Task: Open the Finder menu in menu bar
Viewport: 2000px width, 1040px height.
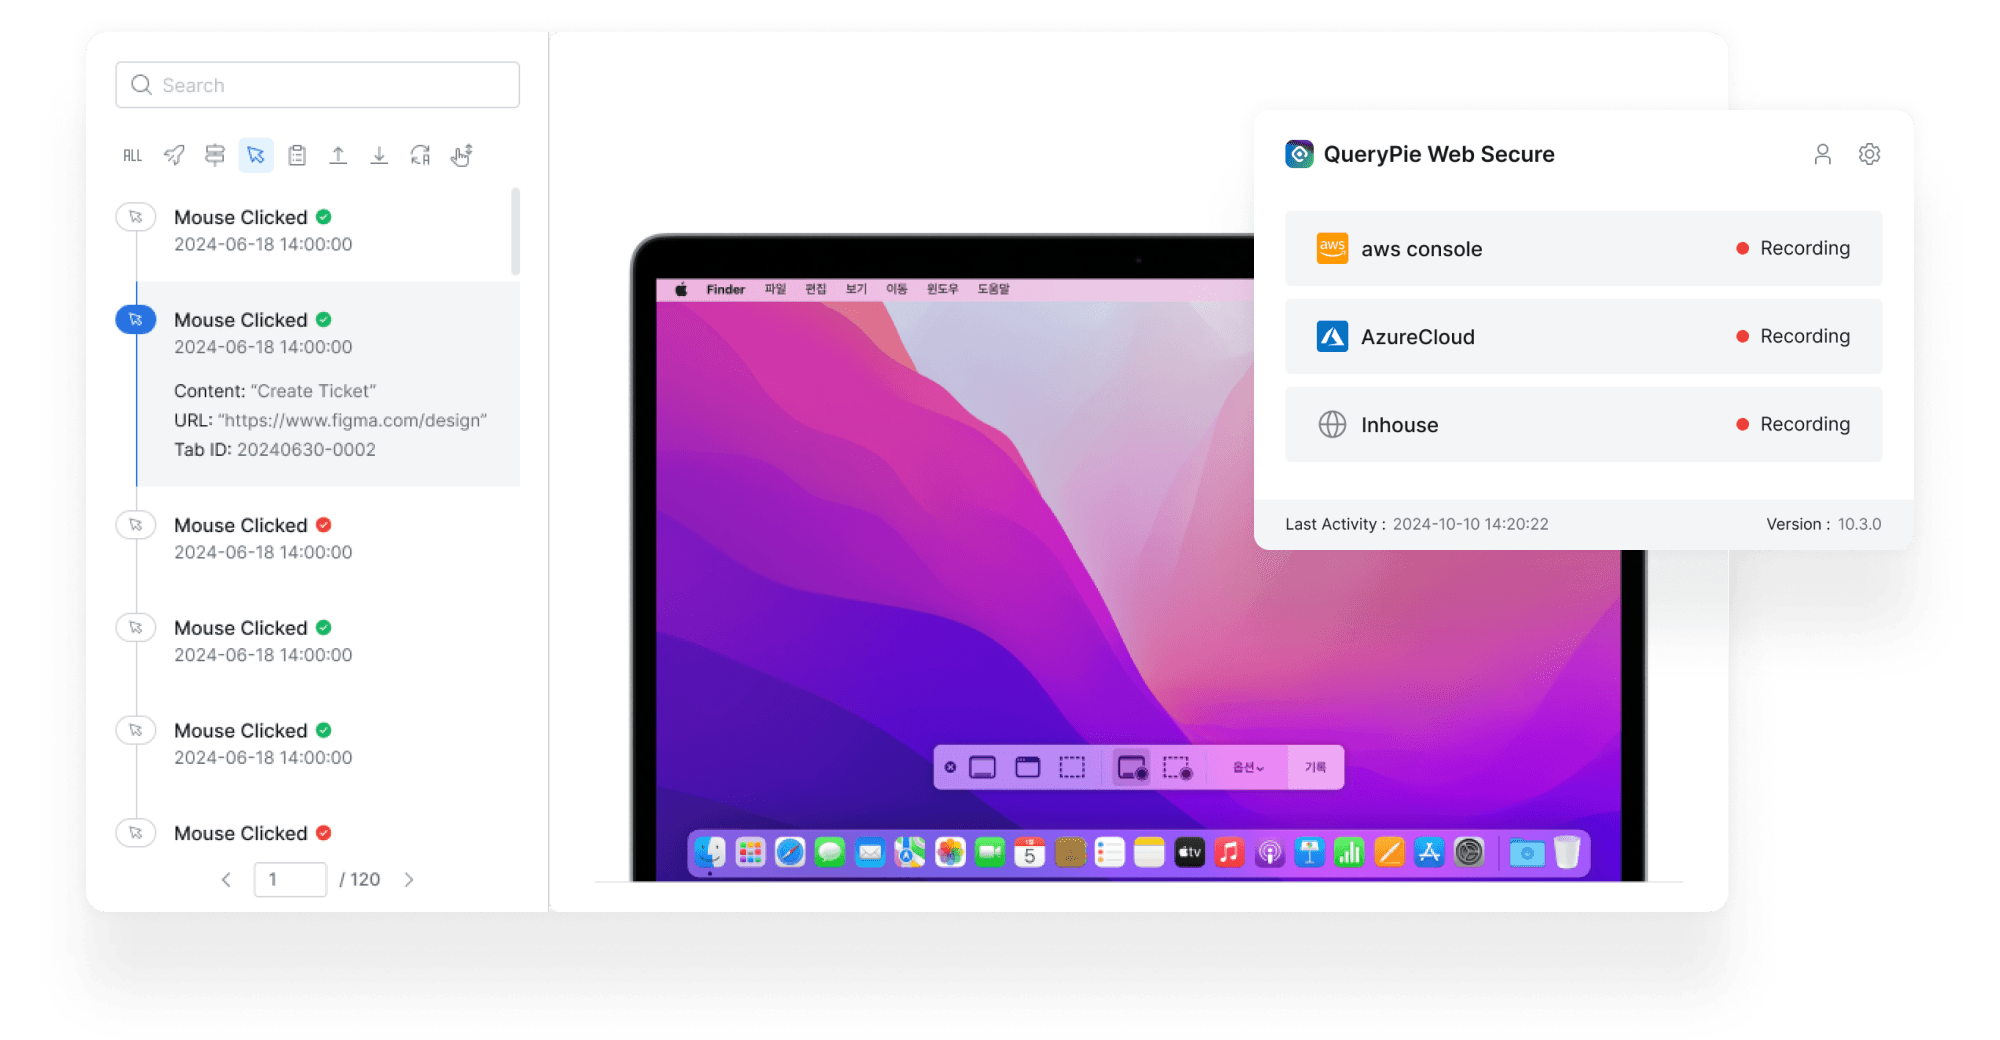Action: pyautogui.click(x=725, y=289)
